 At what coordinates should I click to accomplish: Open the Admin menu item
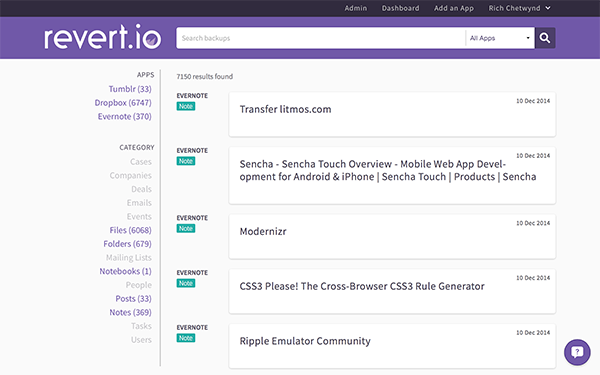click(355, 8)
